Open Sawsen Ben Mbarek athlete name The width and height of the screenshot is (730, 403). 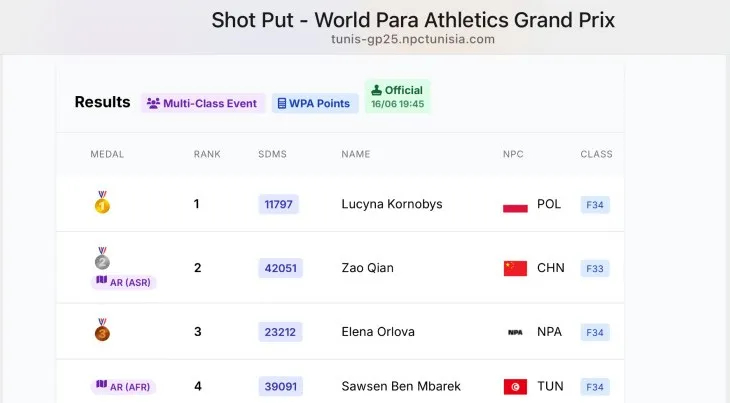(401, 386)
